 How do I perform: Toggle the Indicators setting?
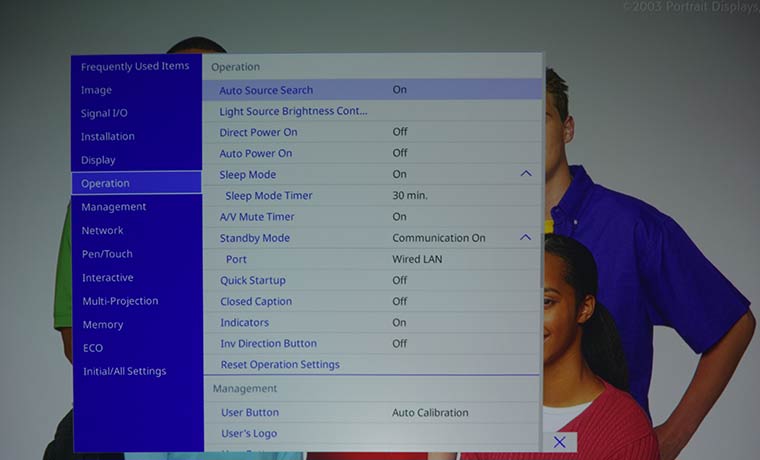coord(372,322)
